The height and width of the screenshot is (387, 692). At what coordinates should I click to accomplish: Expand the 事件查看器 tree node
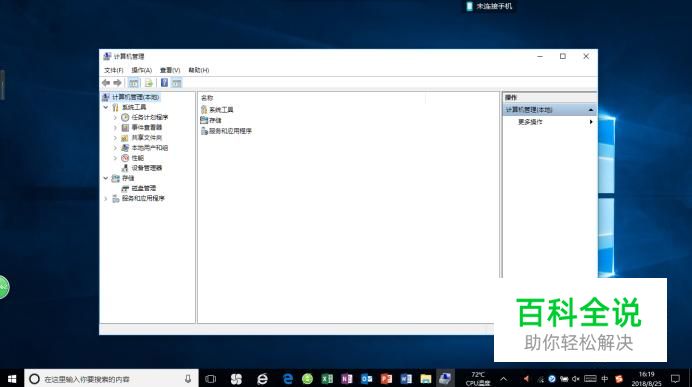pos(115,128)
